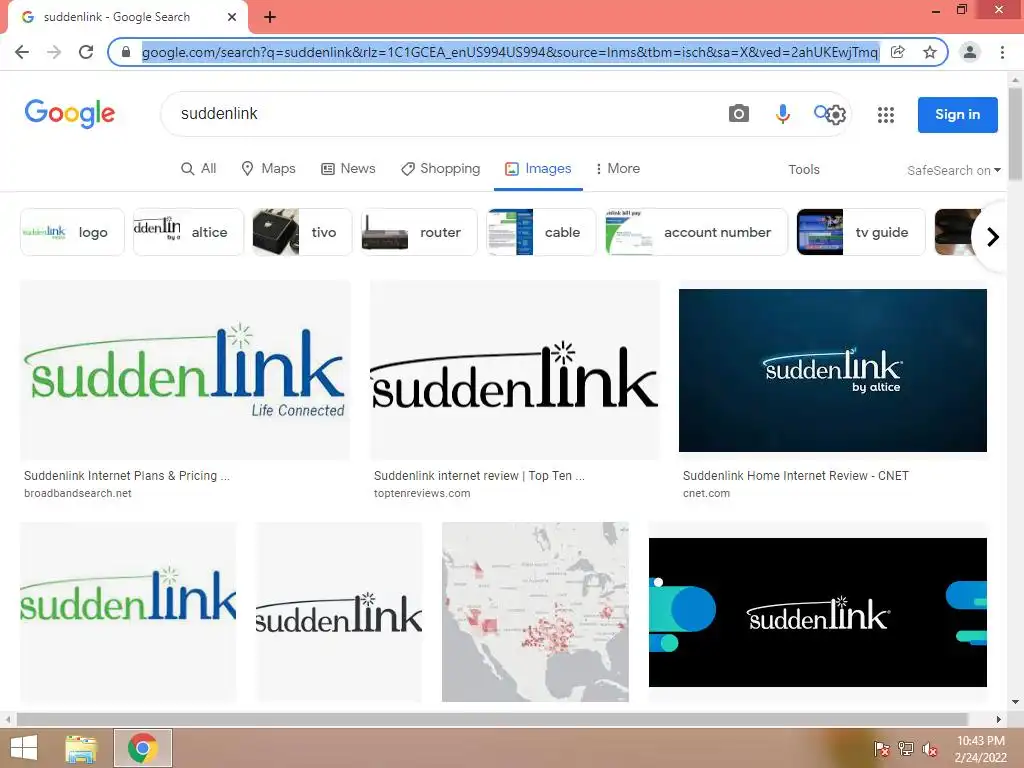Open the black banner suddenlink image
This screenshot has width=1024, height=768.
click(818, 612)
